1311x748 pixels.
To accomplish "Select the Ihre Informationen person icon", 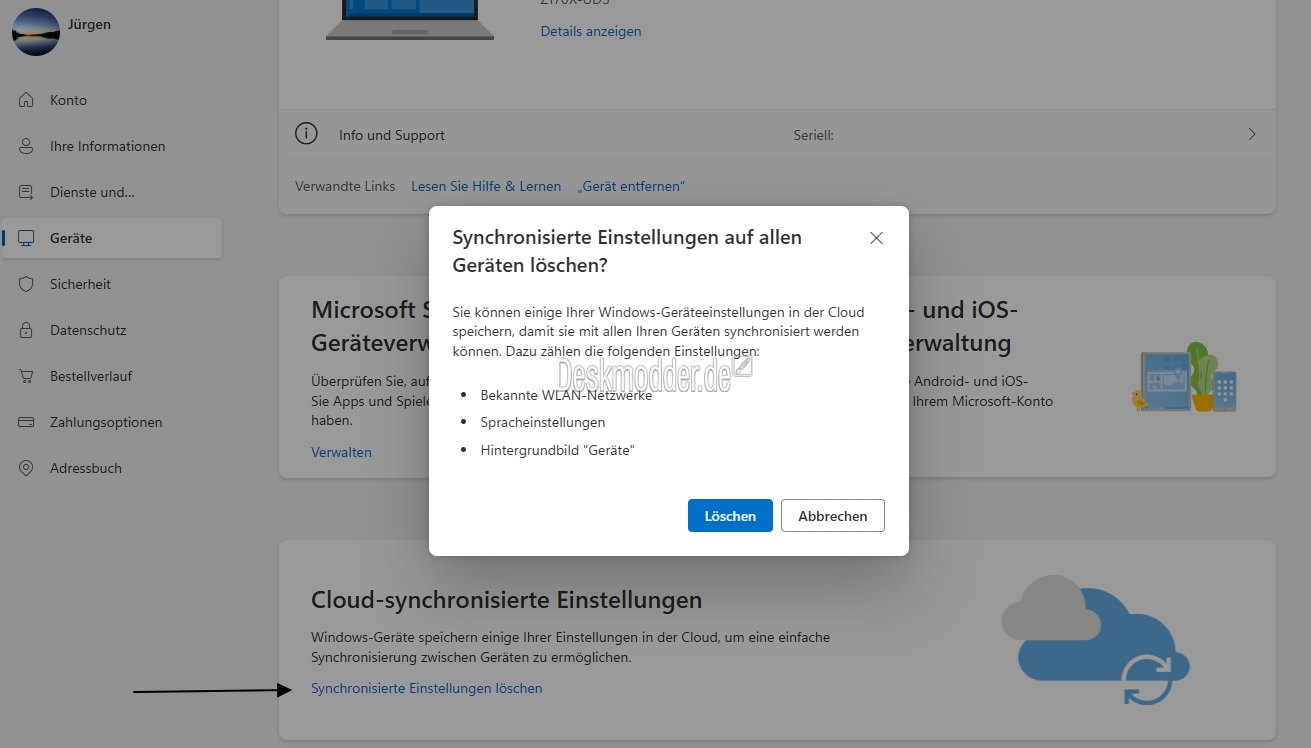I will (27, 146).
